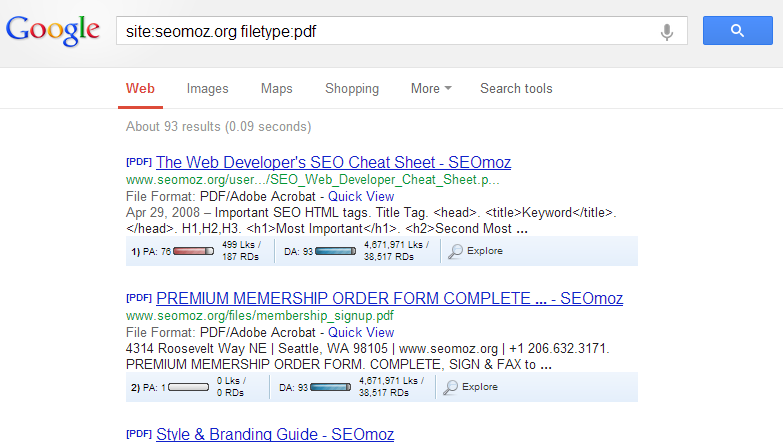Open the Shopping tab
The height and width of the screenshot is (442, 783).
(x=352, y=89)
